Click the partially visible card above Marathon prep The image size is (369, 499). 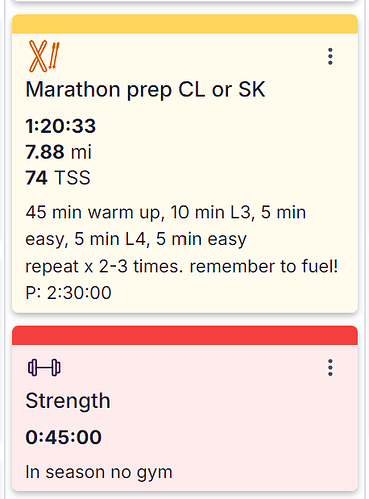tap(185, 1)
